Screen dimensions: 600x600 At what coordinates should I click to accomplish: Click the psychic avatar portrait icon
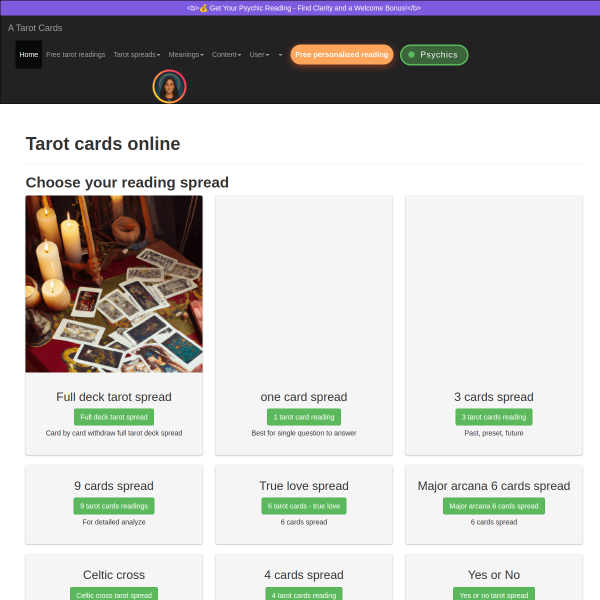169,86
